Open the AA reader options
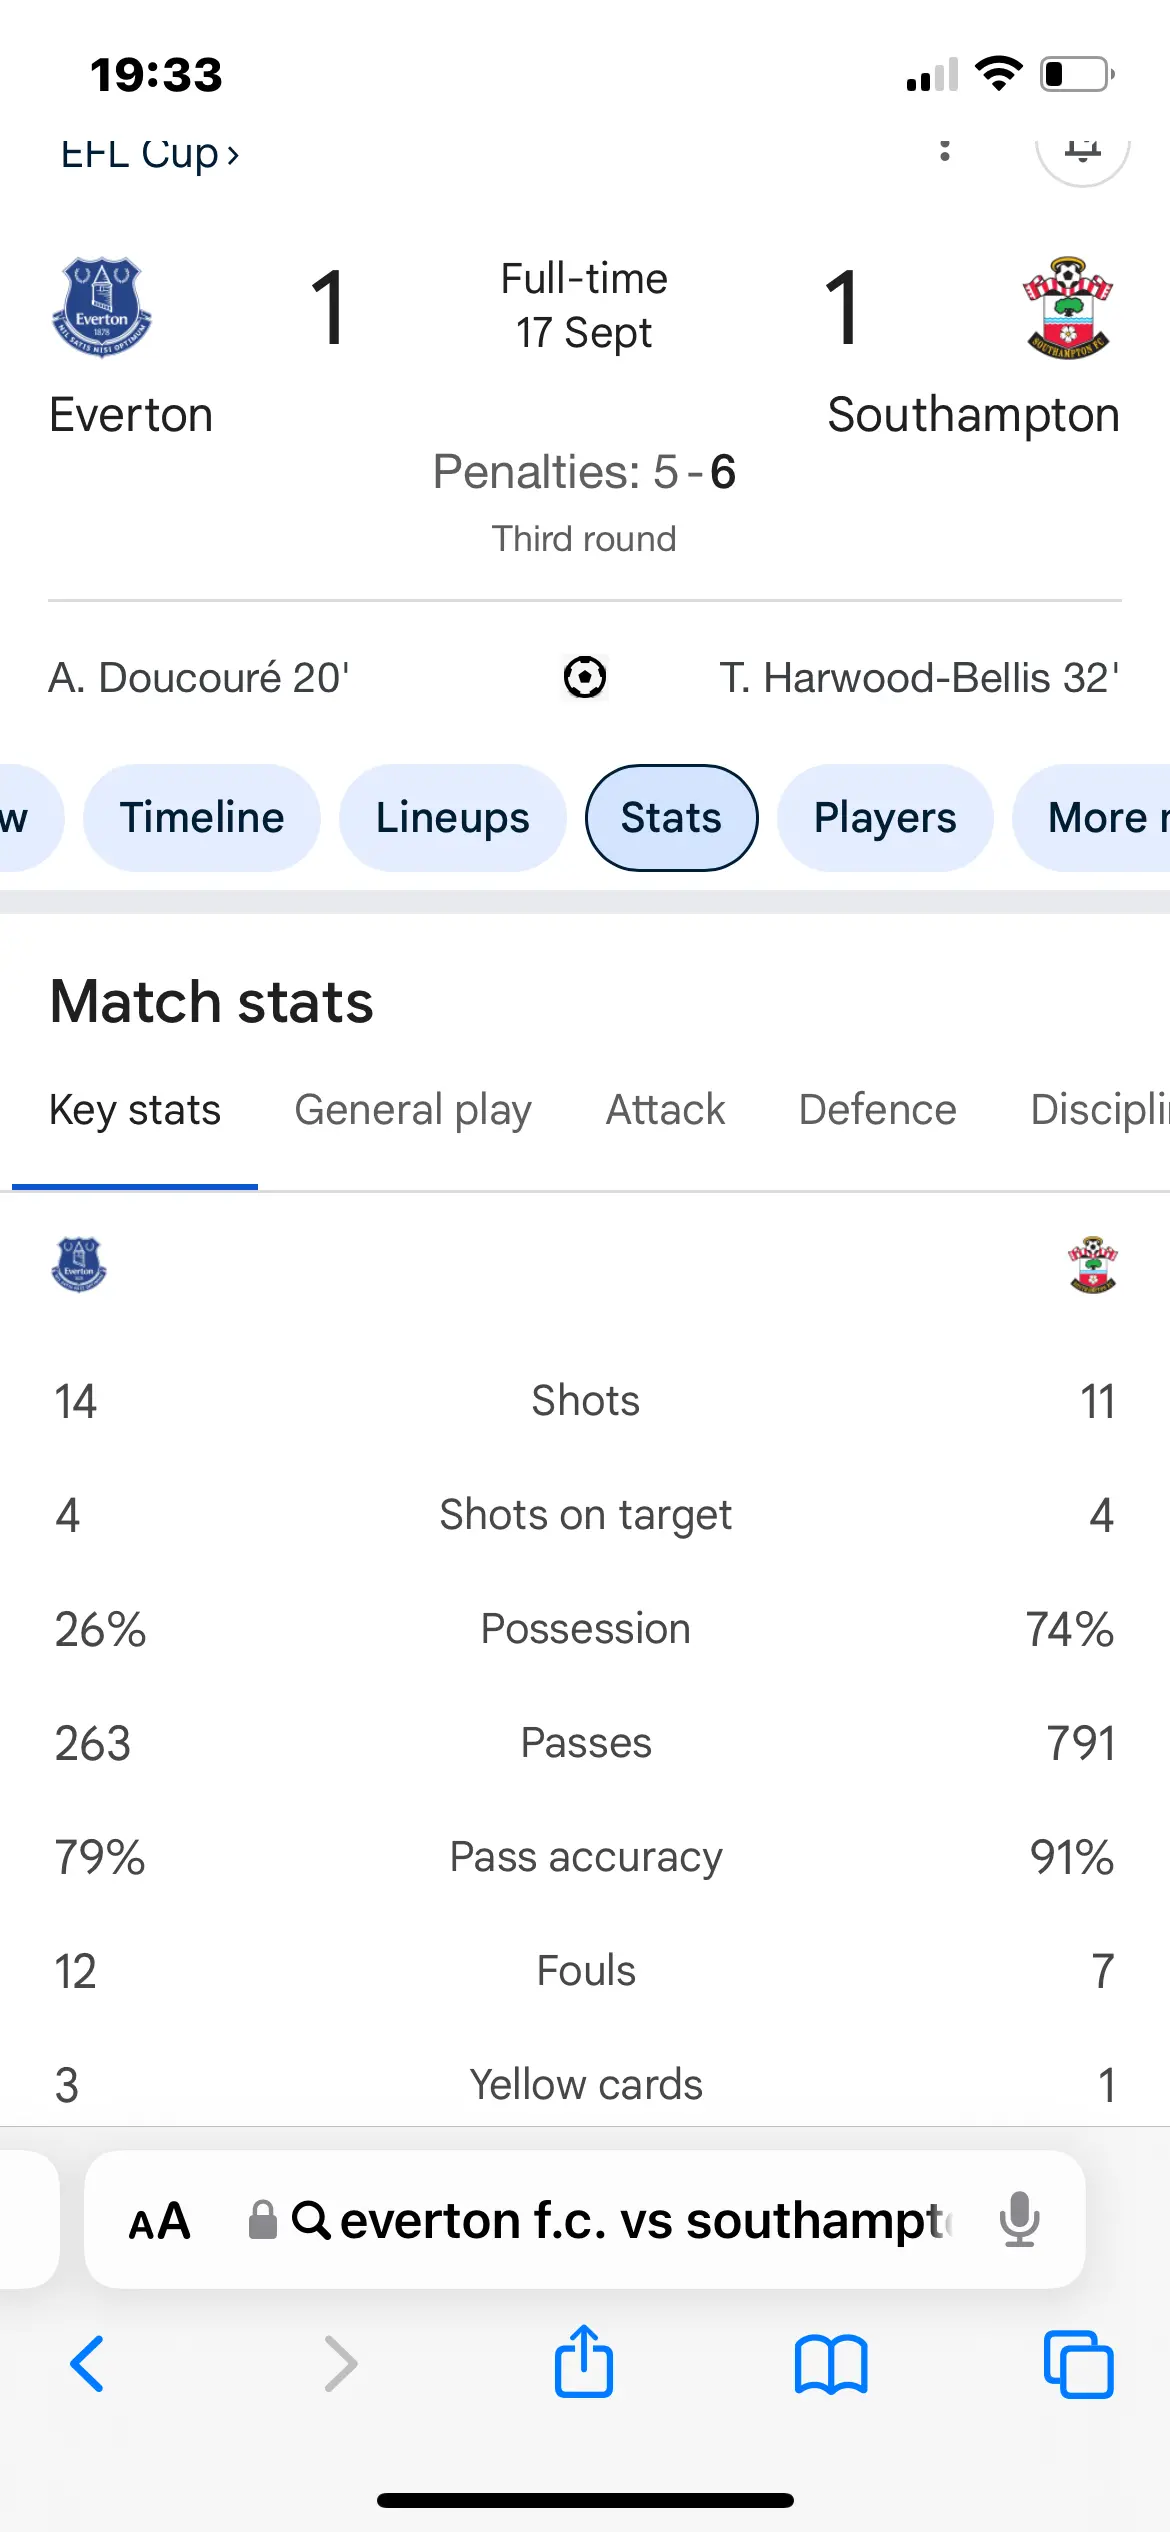Screen dimensions: 1170x2532 (x=159, y=2221)
